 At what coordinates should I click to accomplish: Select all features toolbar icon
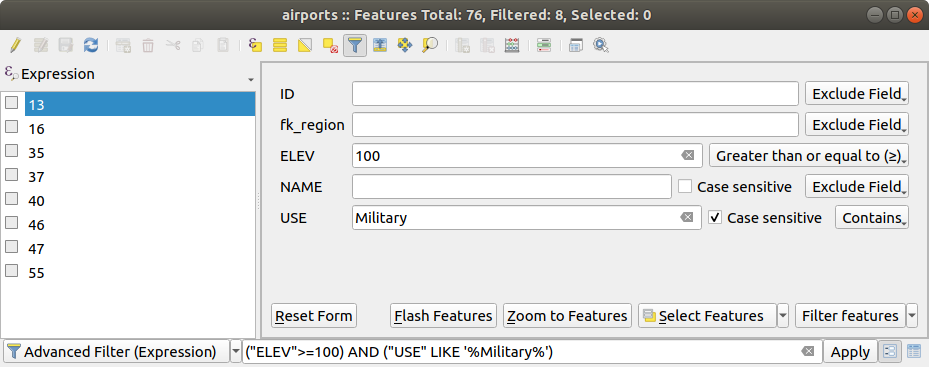(x=280, y=45)
